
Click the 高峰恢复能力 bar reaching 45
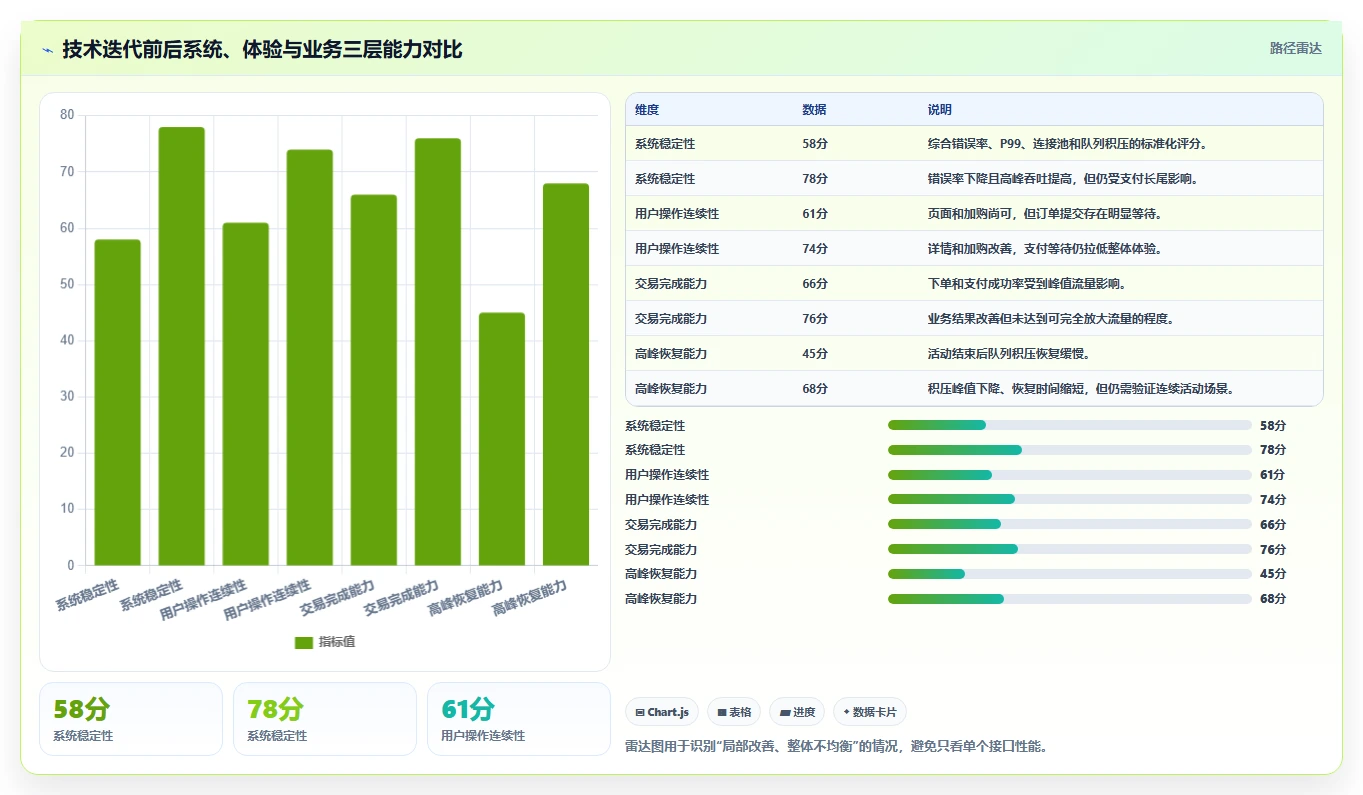click(502, 439)
